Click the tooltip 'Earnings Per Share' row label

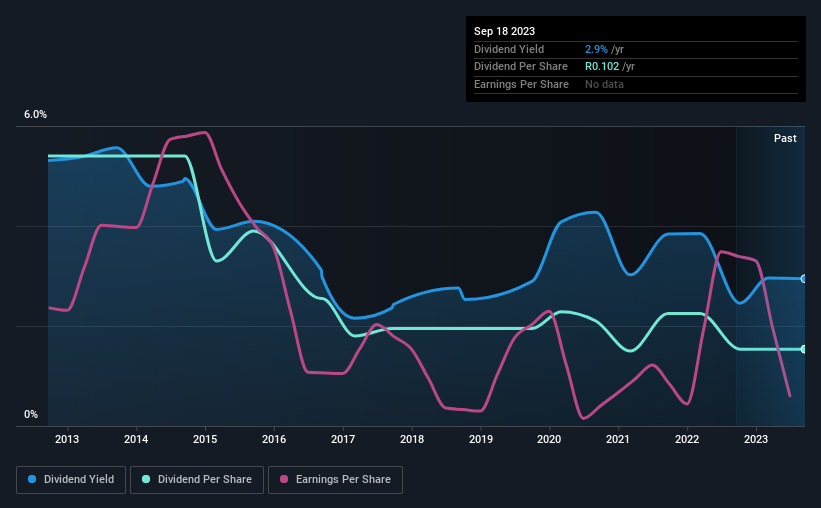(521, 84)
